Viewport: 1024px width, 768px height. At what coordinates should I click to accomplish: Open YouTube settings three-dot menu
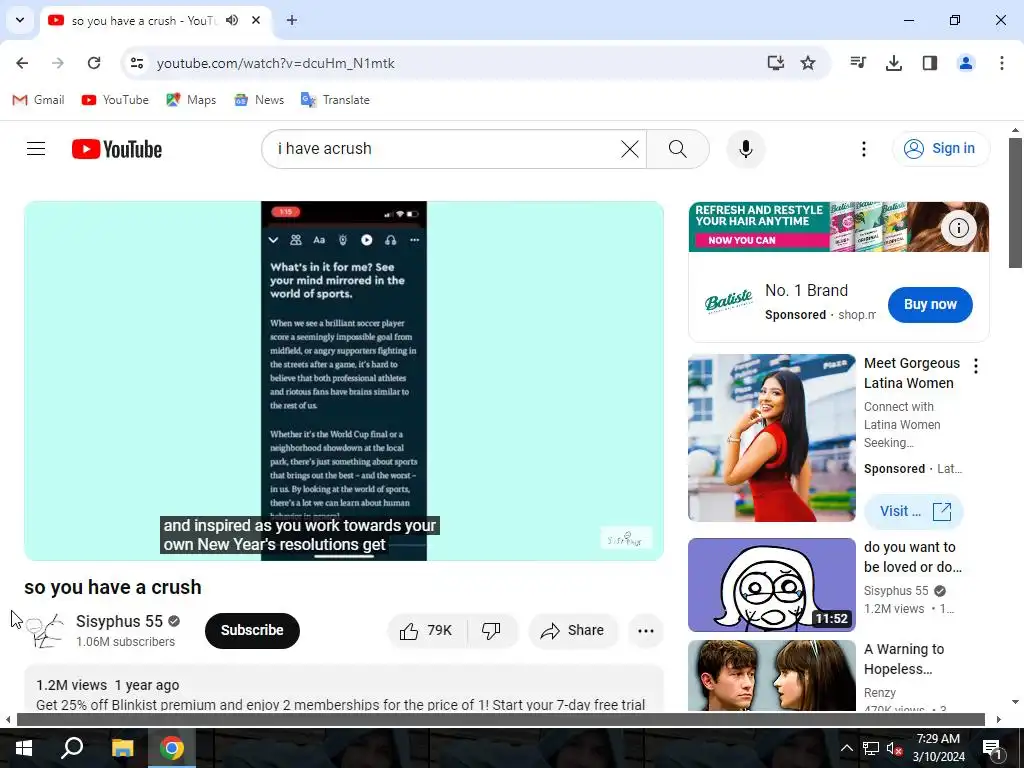864,149
